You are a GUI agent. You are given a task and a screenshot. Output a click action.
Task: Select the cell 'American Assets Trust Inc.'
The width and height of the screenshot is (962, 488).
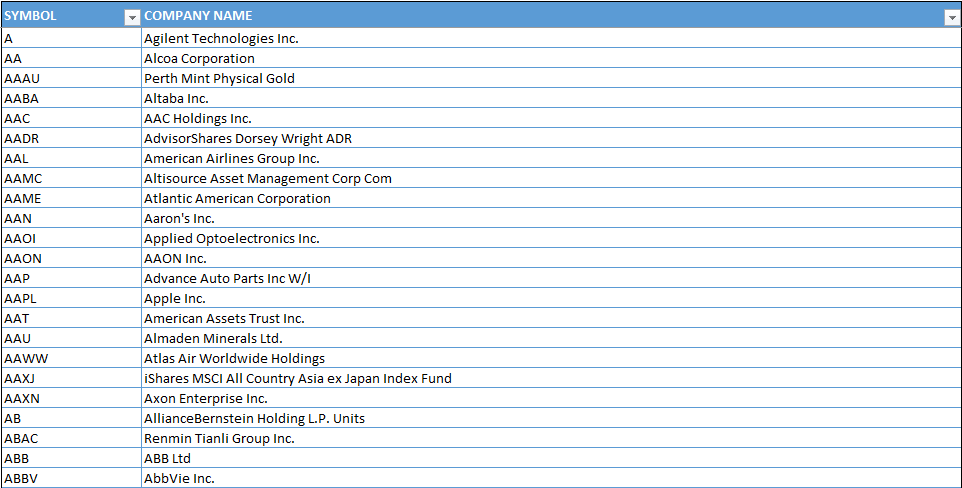coord(551,319)
